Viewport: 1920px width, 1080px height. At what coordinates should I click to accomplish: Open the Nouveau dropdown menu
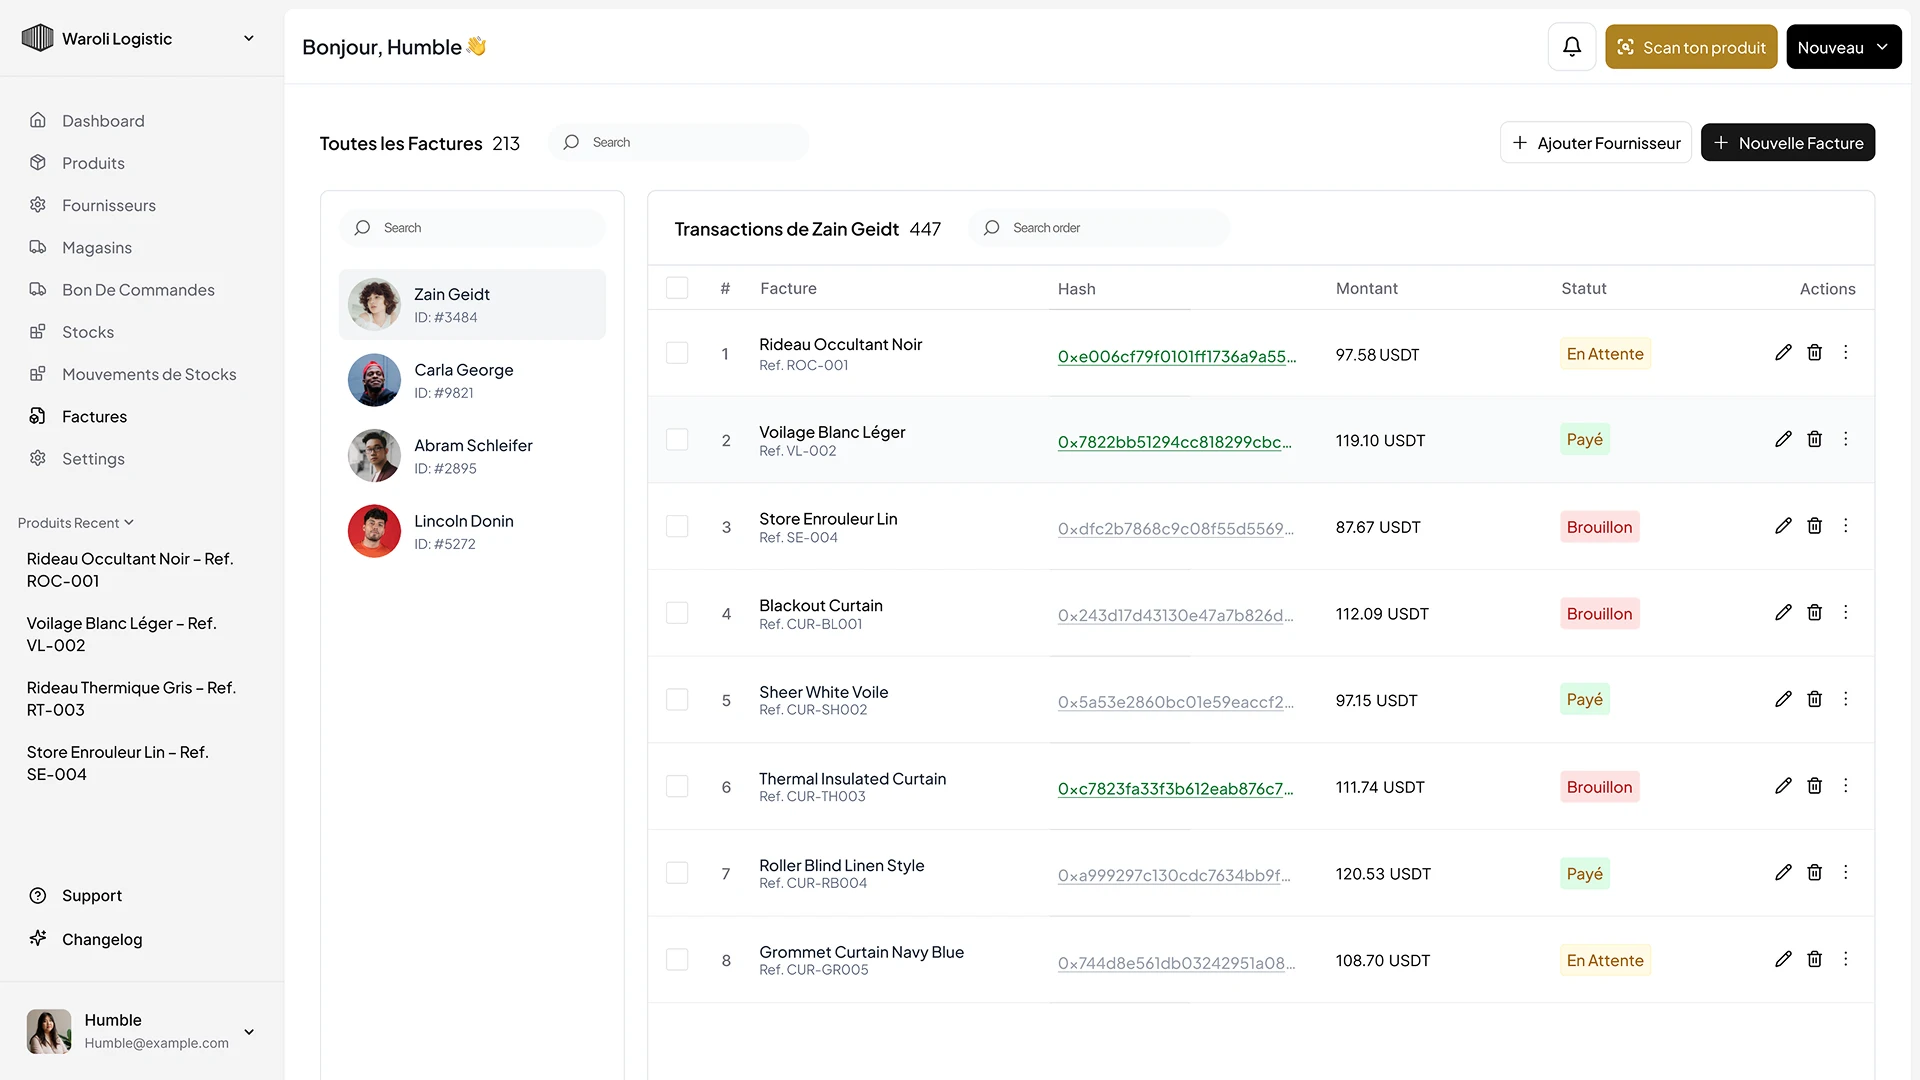coord(1843,46)
